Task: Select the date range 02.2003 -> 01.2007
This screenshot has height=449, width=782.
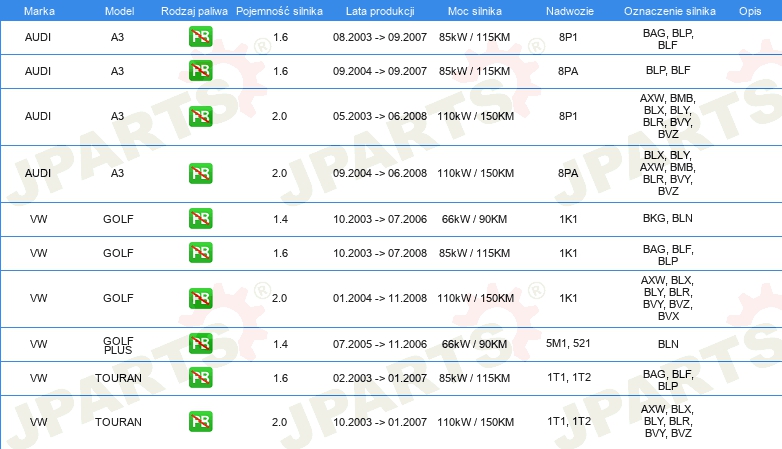Action: pos(380,378)
